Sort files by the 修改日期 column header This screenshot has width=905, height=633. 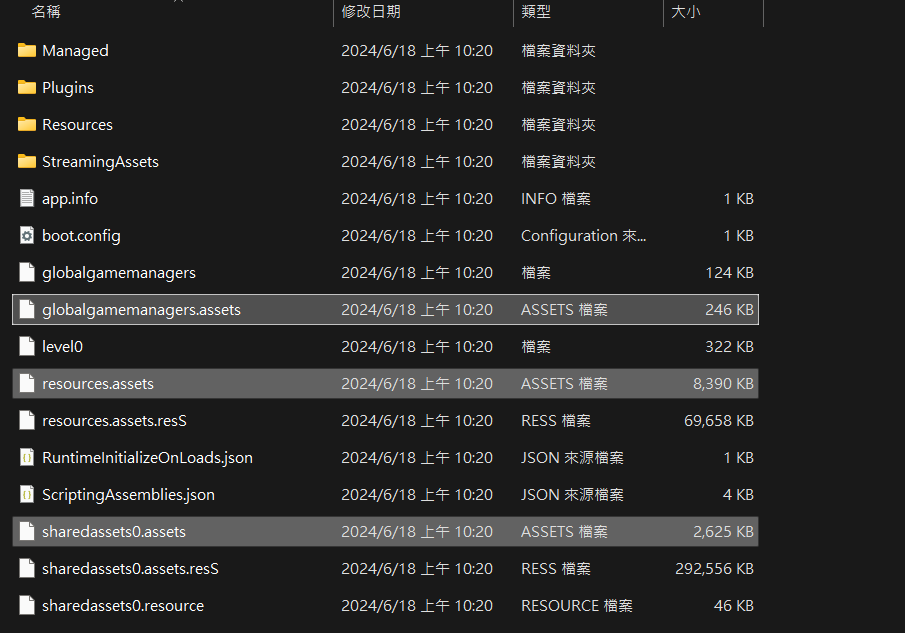pos(371,12)
